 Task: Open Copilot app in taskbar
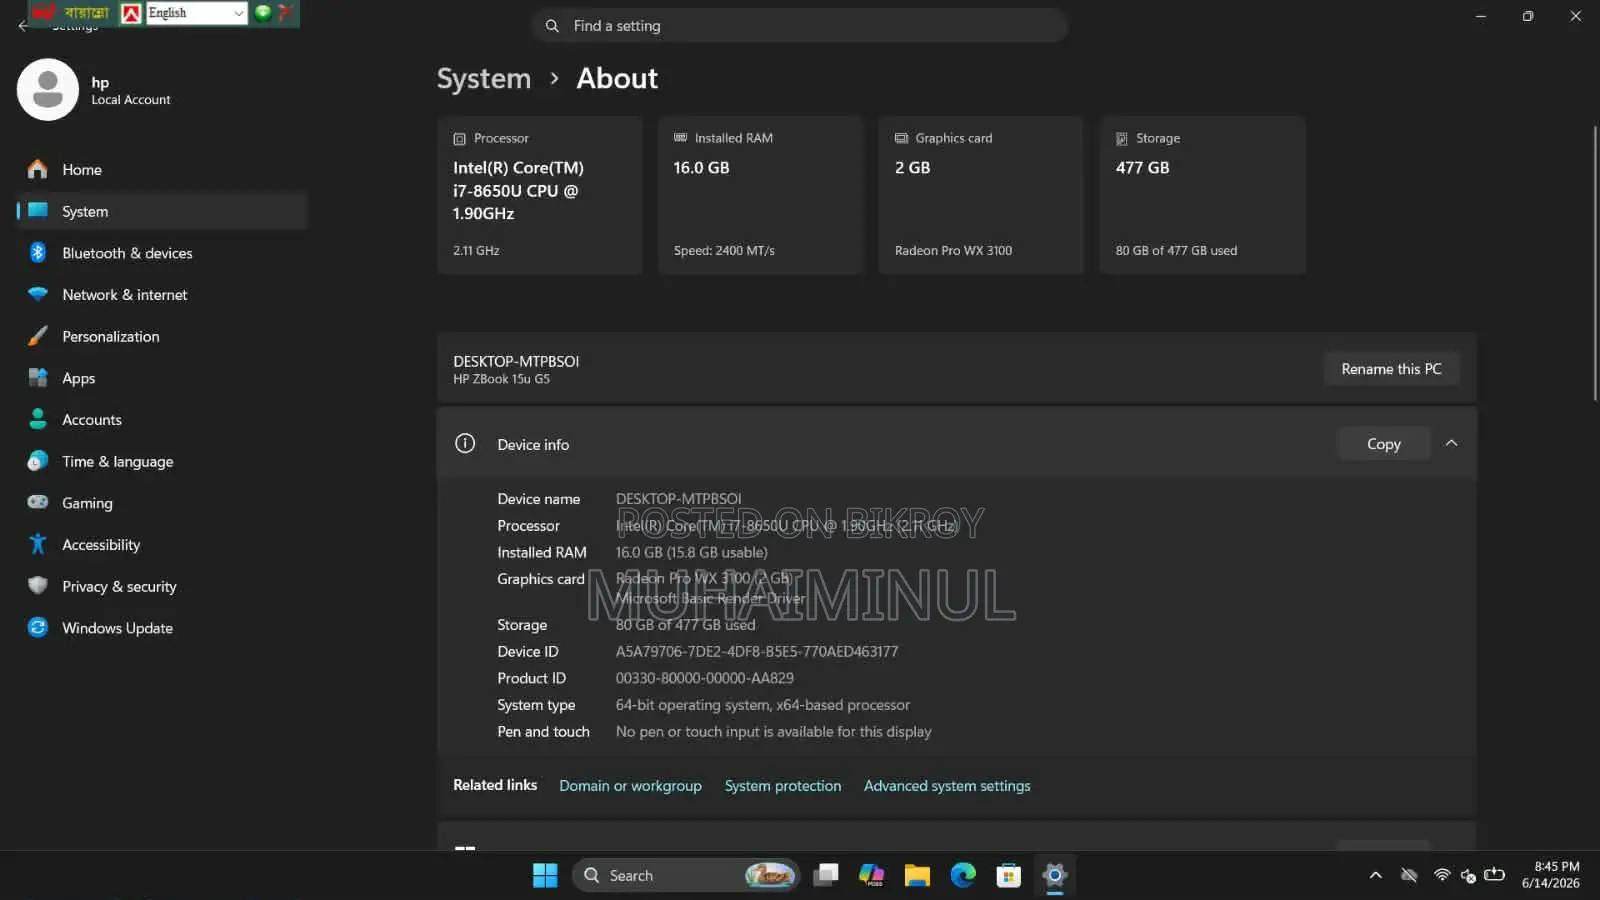tap(872, 876)
